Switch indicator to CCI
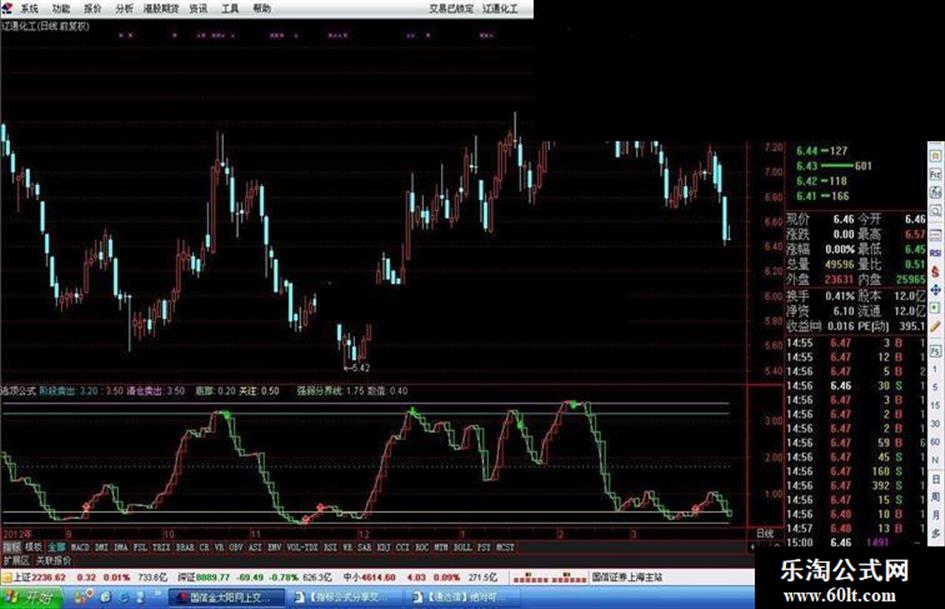This screenshot has height=609, width=945. pos(403,547)
